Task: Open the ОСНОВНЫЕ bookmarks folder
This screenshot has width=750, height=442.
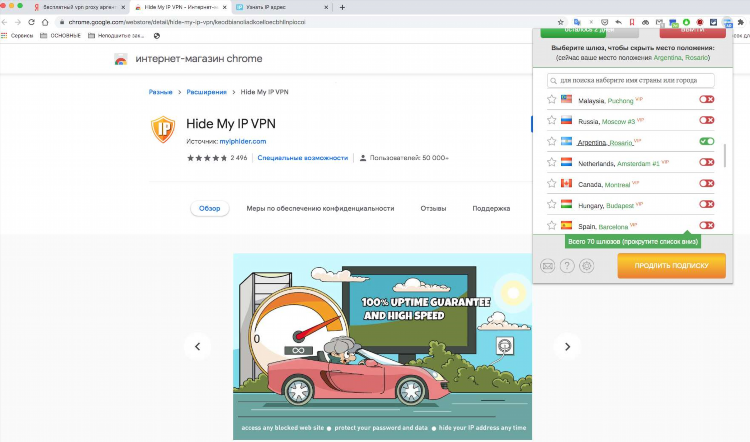Action: point(61,35)
